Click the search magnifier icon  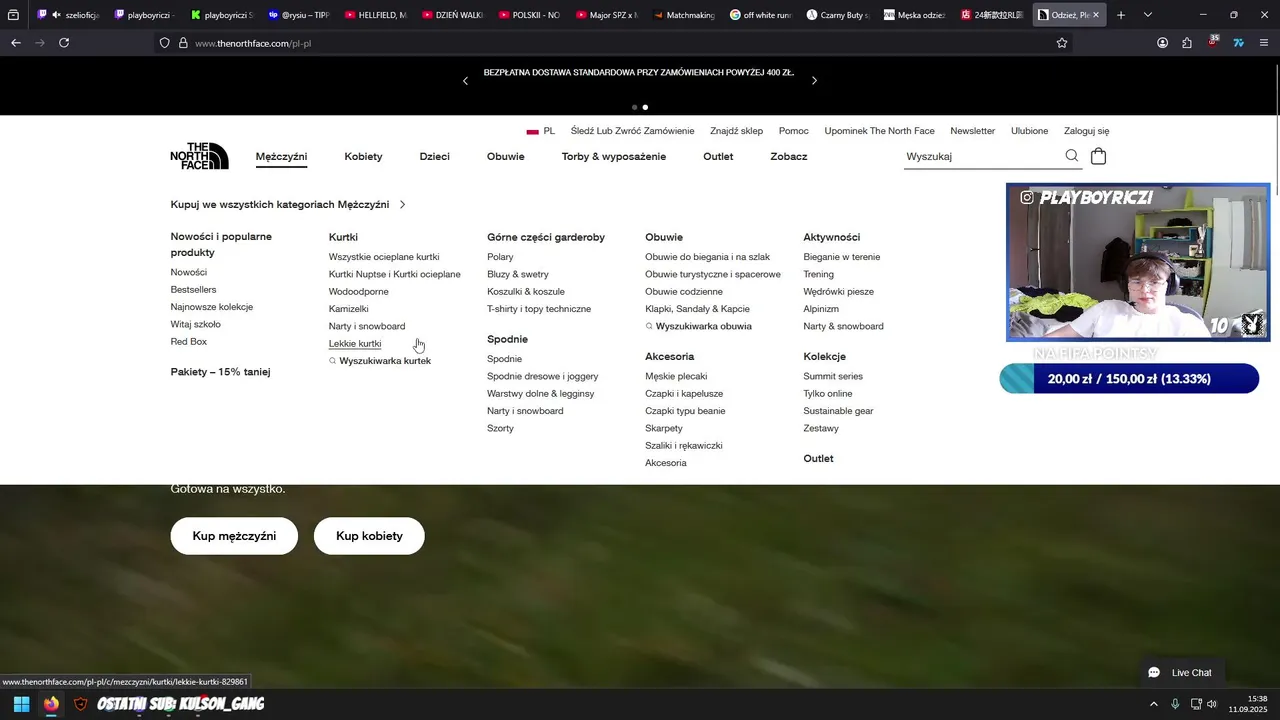[1072, 156]
